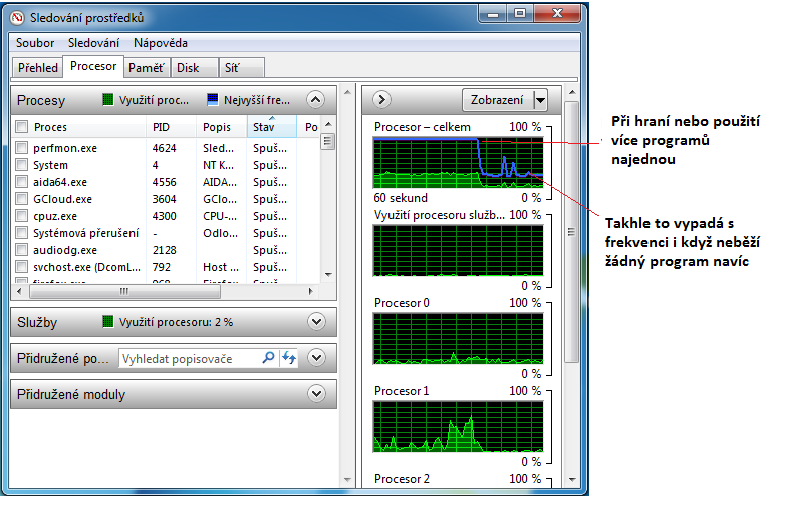Click the process list scroll-right arrow
This screenshot has width=800, height=505.
(x=310, y=292)
